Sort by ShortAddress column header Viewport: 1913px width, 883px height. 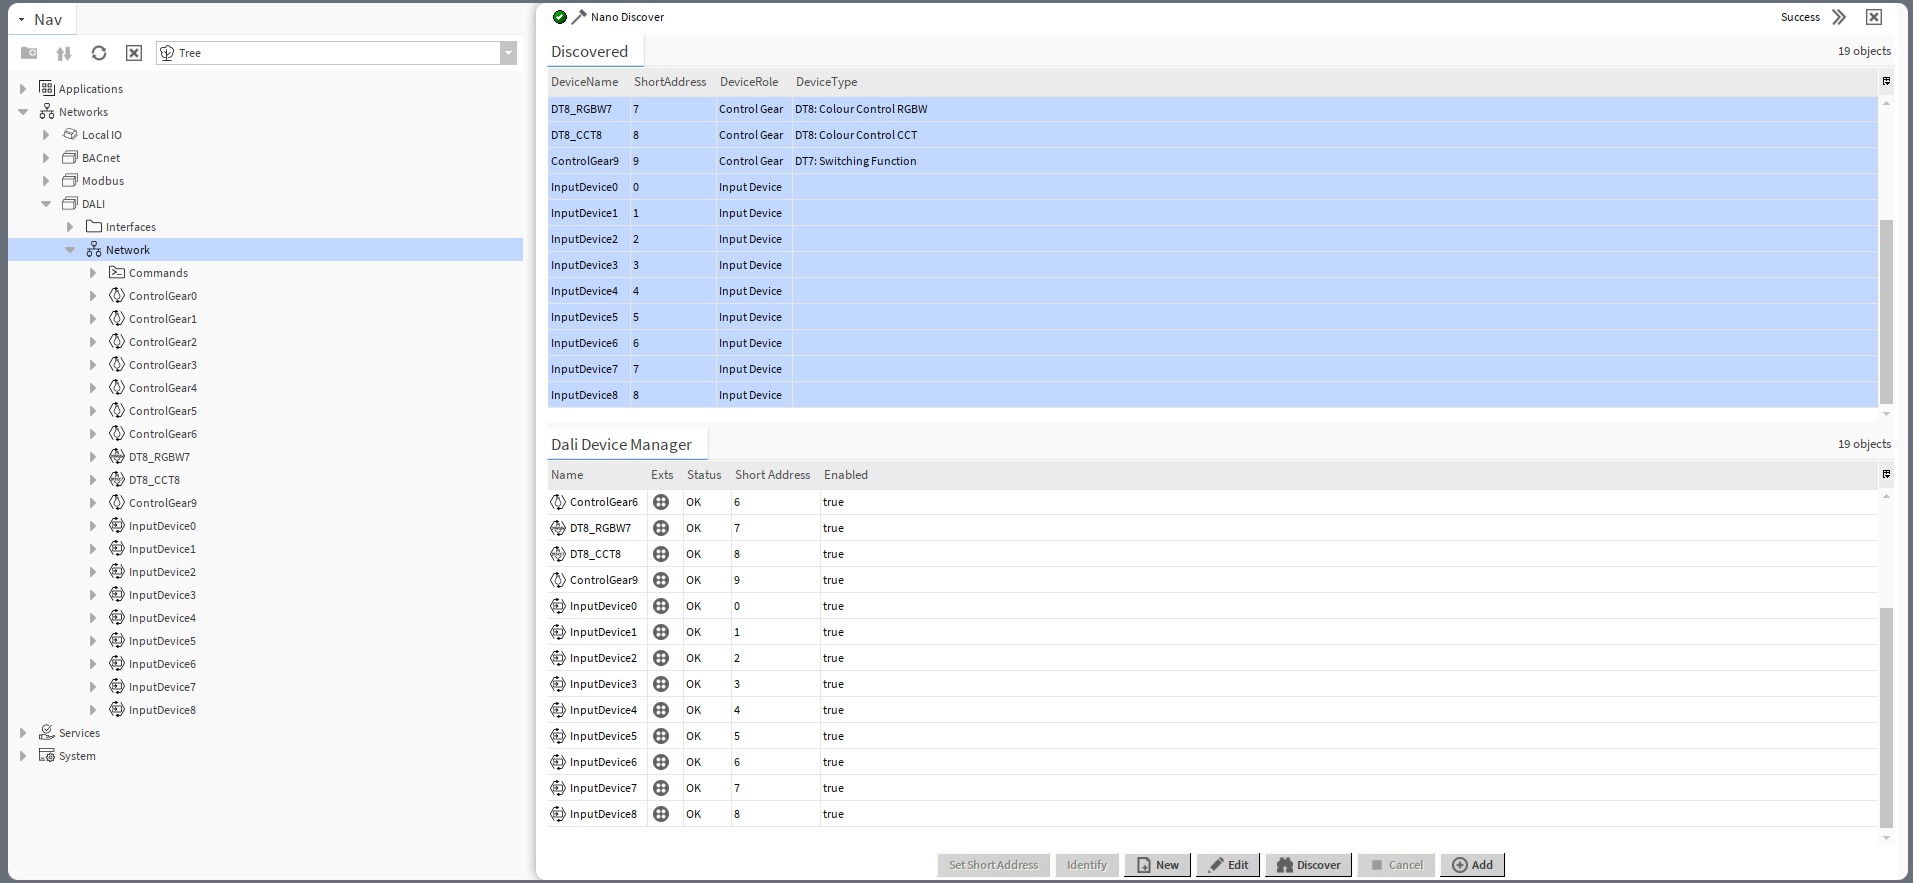(x=670, y=82)
